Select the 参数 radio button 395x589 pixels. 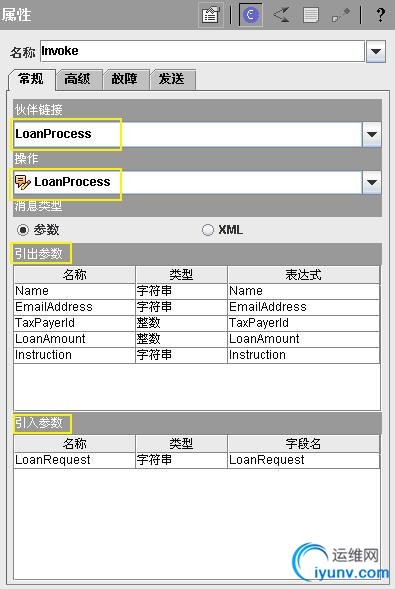coord(23,230)
